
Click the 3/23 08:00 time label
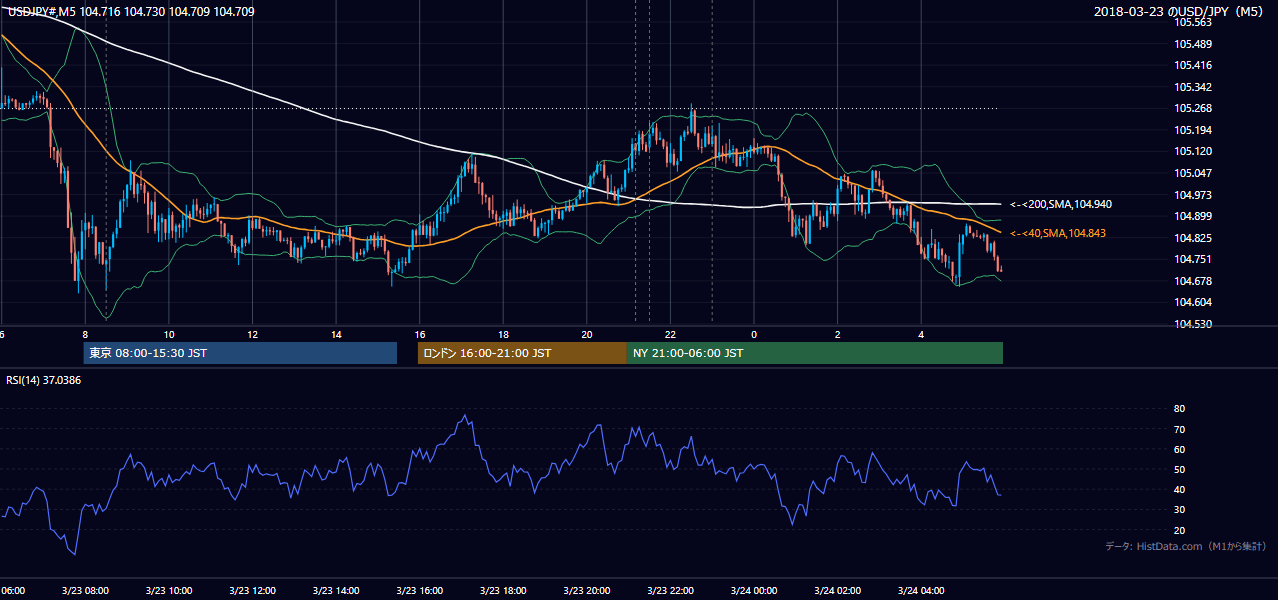[84, 591]
